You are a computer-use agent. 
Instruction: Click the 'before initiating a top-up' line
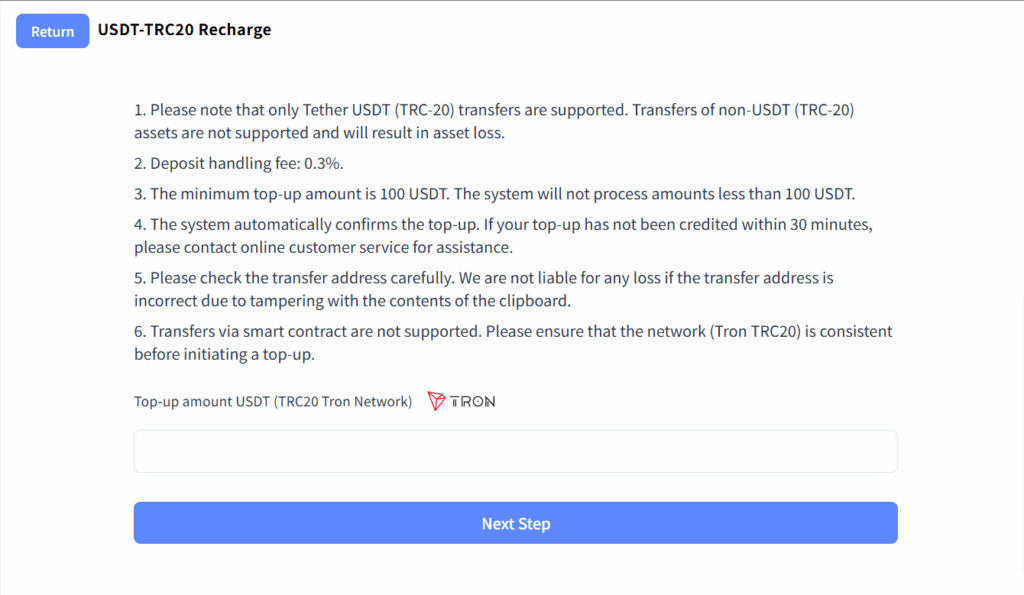pyautogui.click(x=224, y=354)
